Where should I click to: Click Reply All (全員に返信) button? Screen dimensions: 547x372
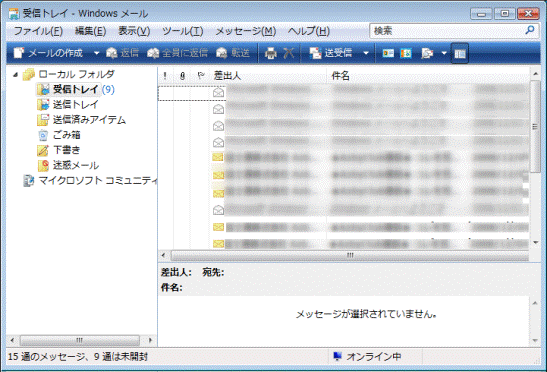coord(178,53)
